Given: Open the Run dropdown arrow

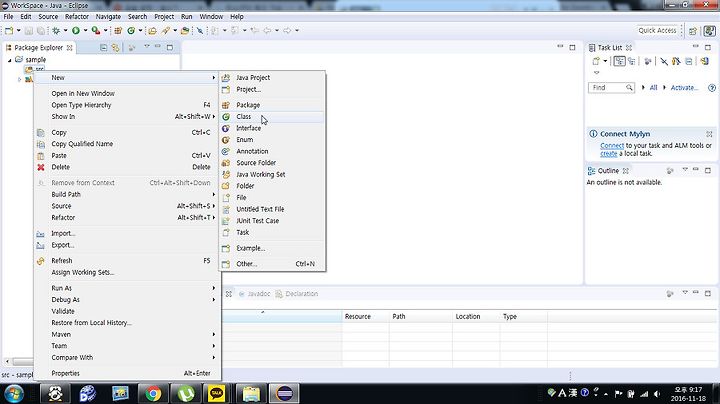Looking at the screenshot, I should point(85,30).
